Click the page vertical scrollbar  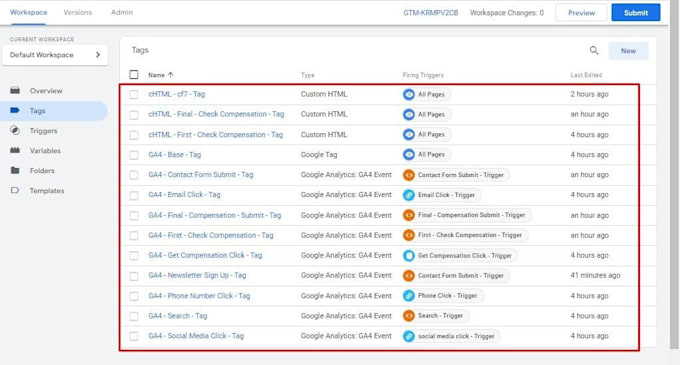point(674,173)
